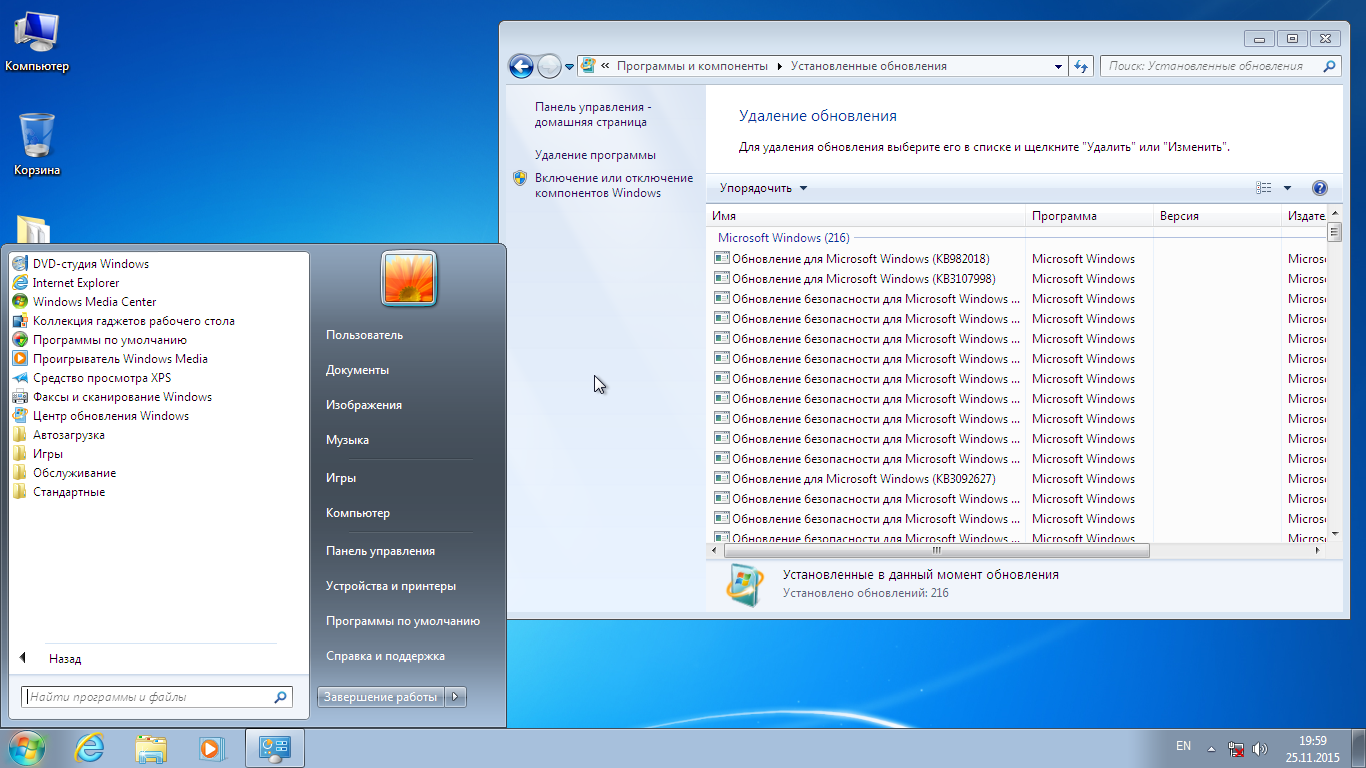Open Компьютер from Start menu right pane
This screenshot has width=1366, height=768.
pos(358,513)
